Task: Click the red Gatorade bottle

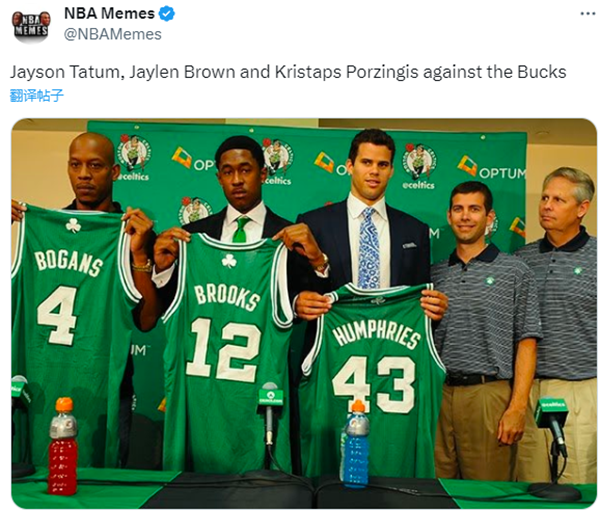Action: [x=62, y=447]
